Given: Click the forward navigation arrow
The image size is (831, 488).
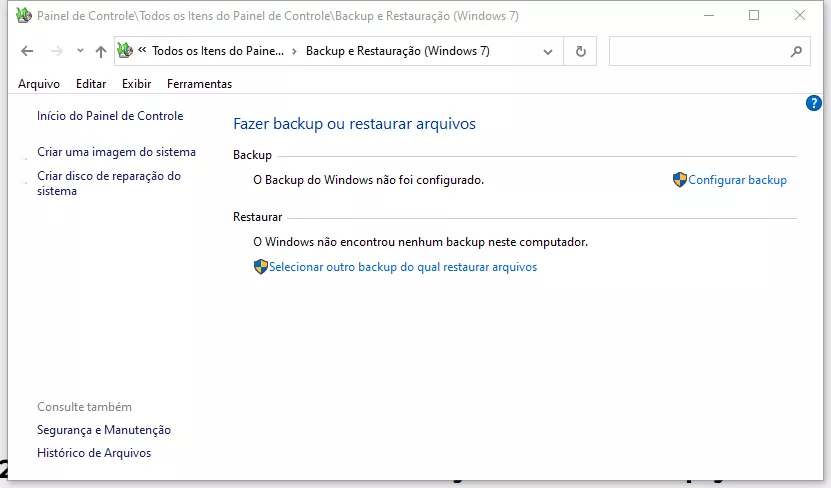Looking at the screenshot, I should point(57,51).
